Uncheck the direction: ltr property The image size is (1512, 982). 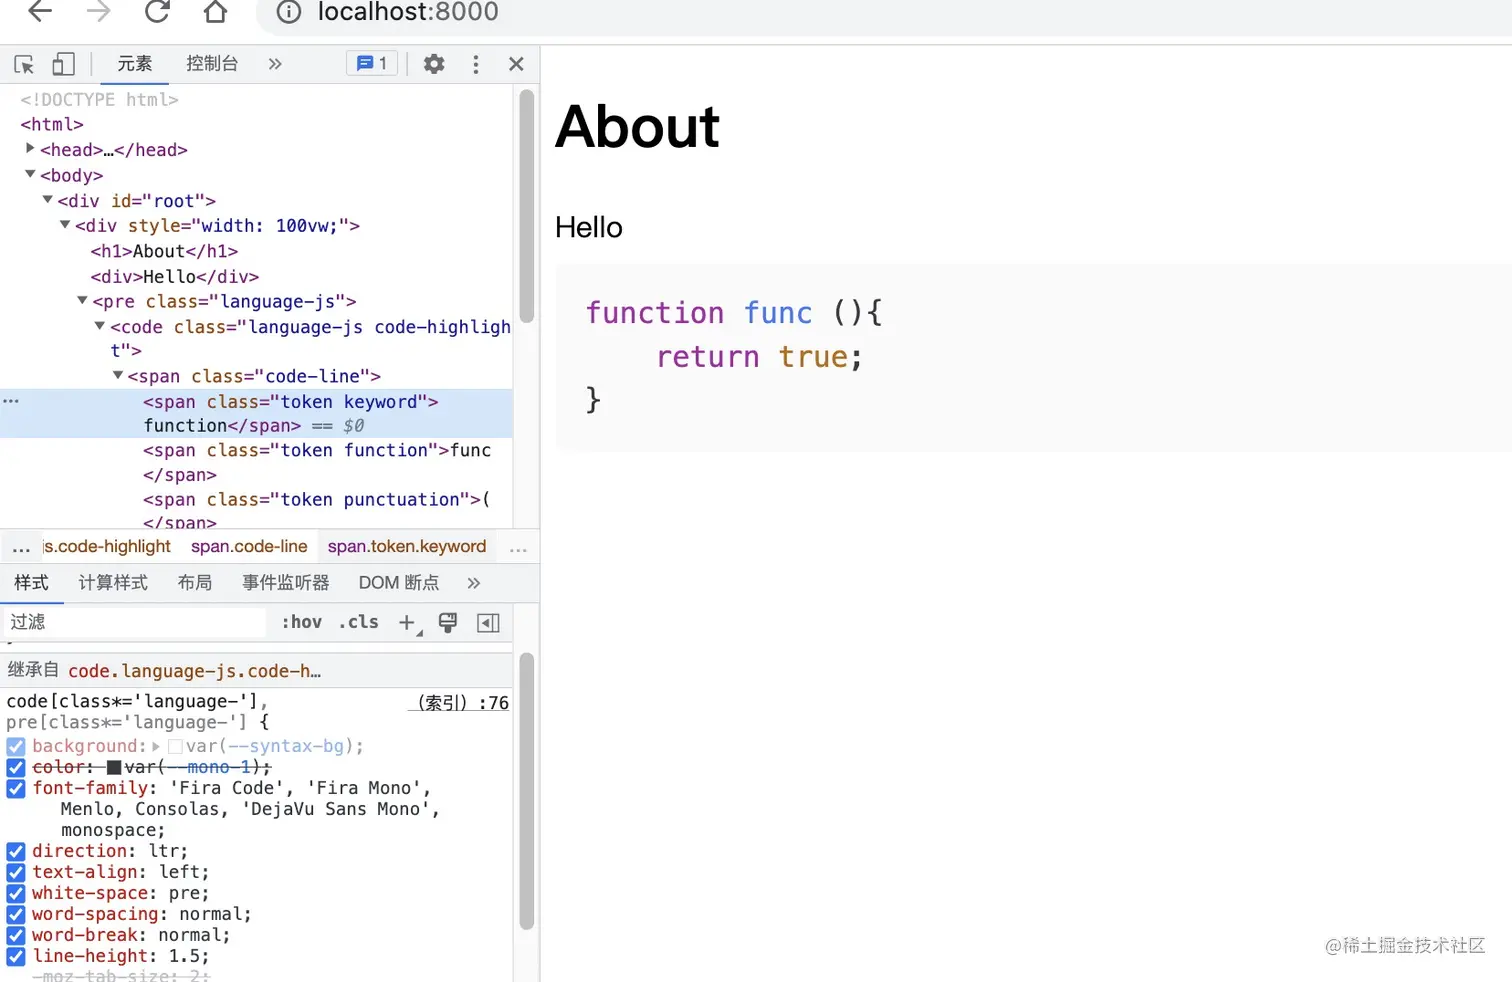[x=16, y=851]
